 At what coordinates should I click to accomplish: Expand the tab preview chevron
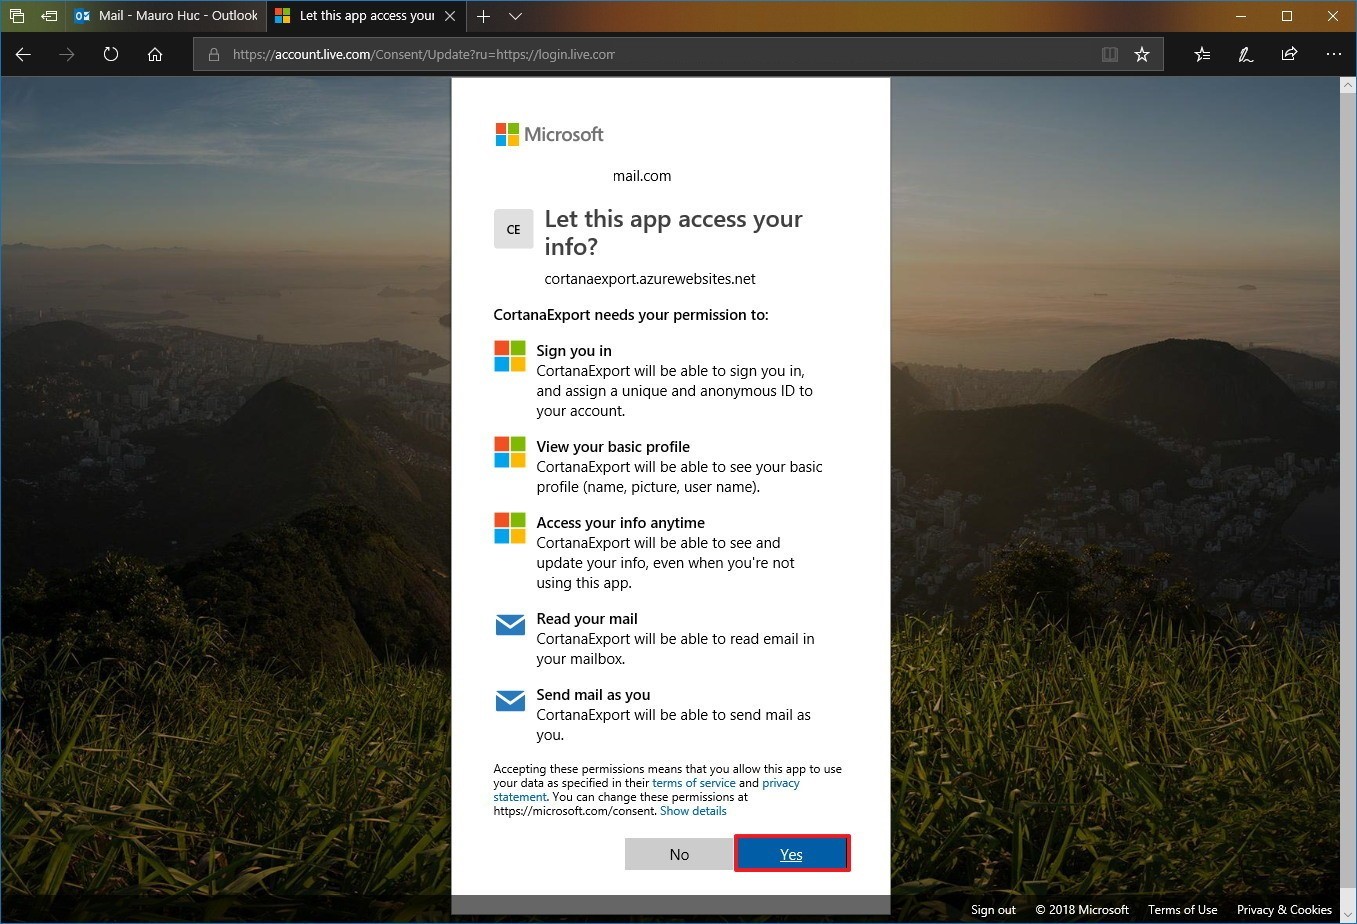pos(515,16)
